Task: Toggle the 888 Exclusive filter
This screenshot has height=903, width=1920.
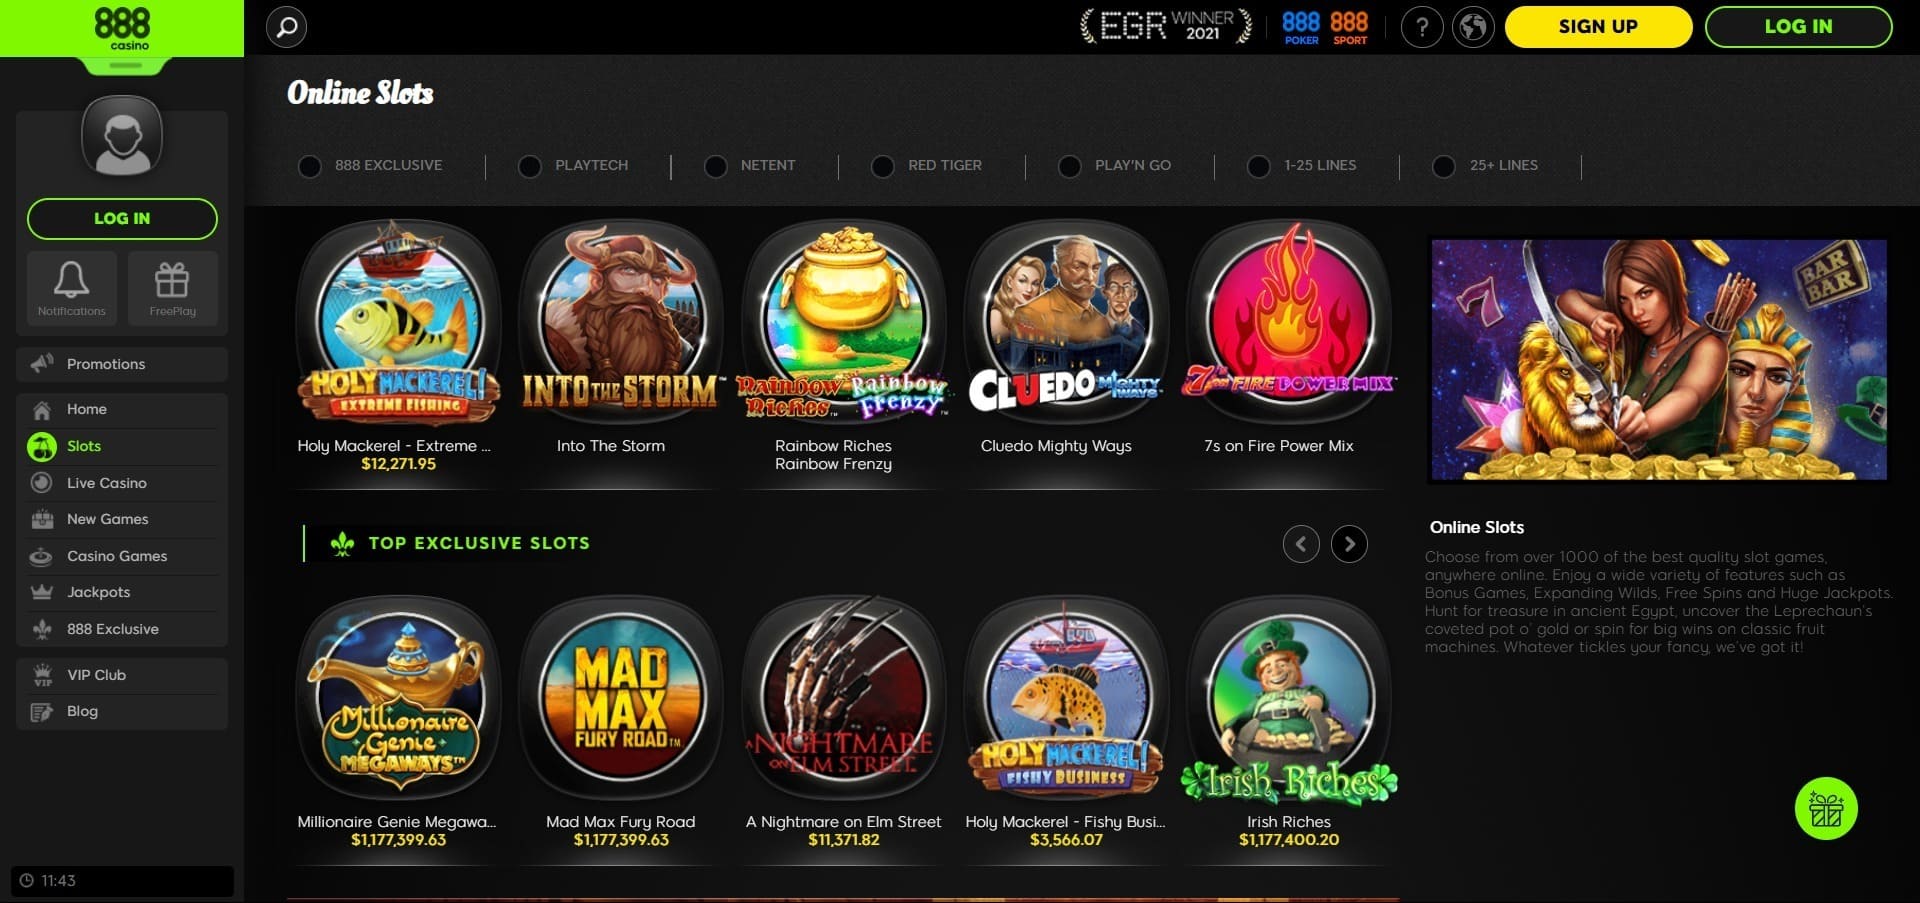Action: (371, 166)
